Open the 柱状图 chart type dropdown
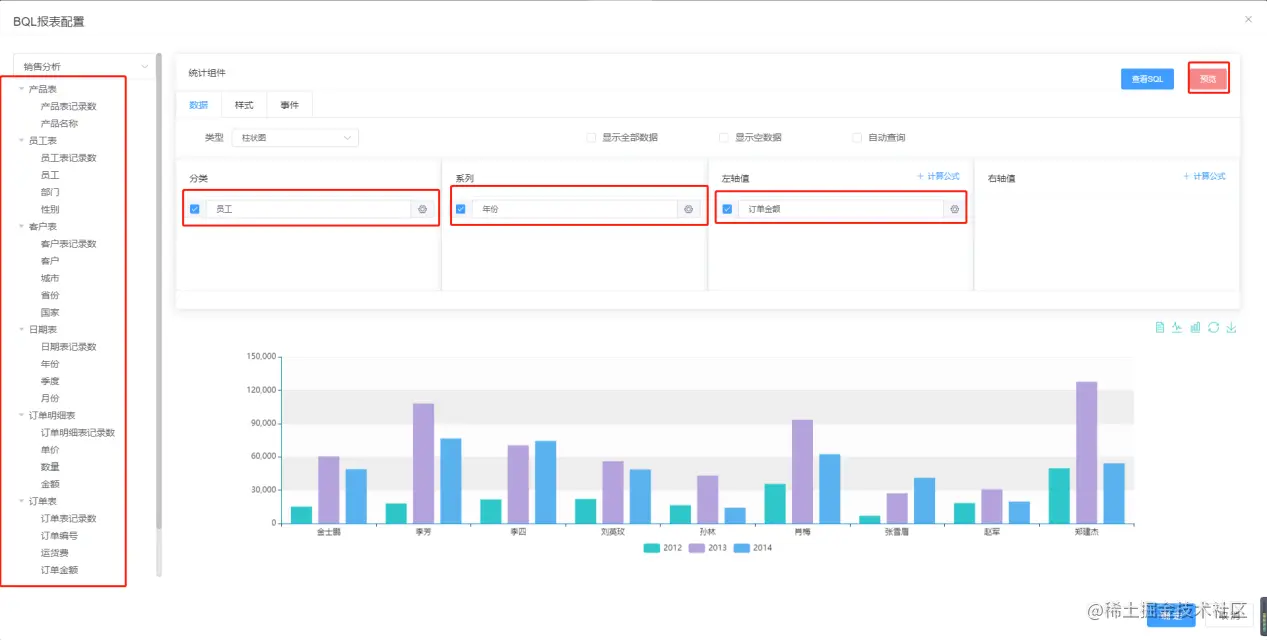 (295, 138)
